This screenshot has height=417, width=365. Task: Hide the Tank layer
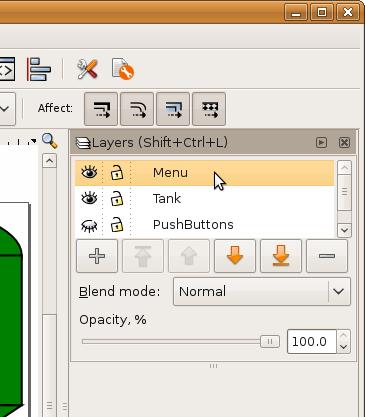(x=89, y=199)
